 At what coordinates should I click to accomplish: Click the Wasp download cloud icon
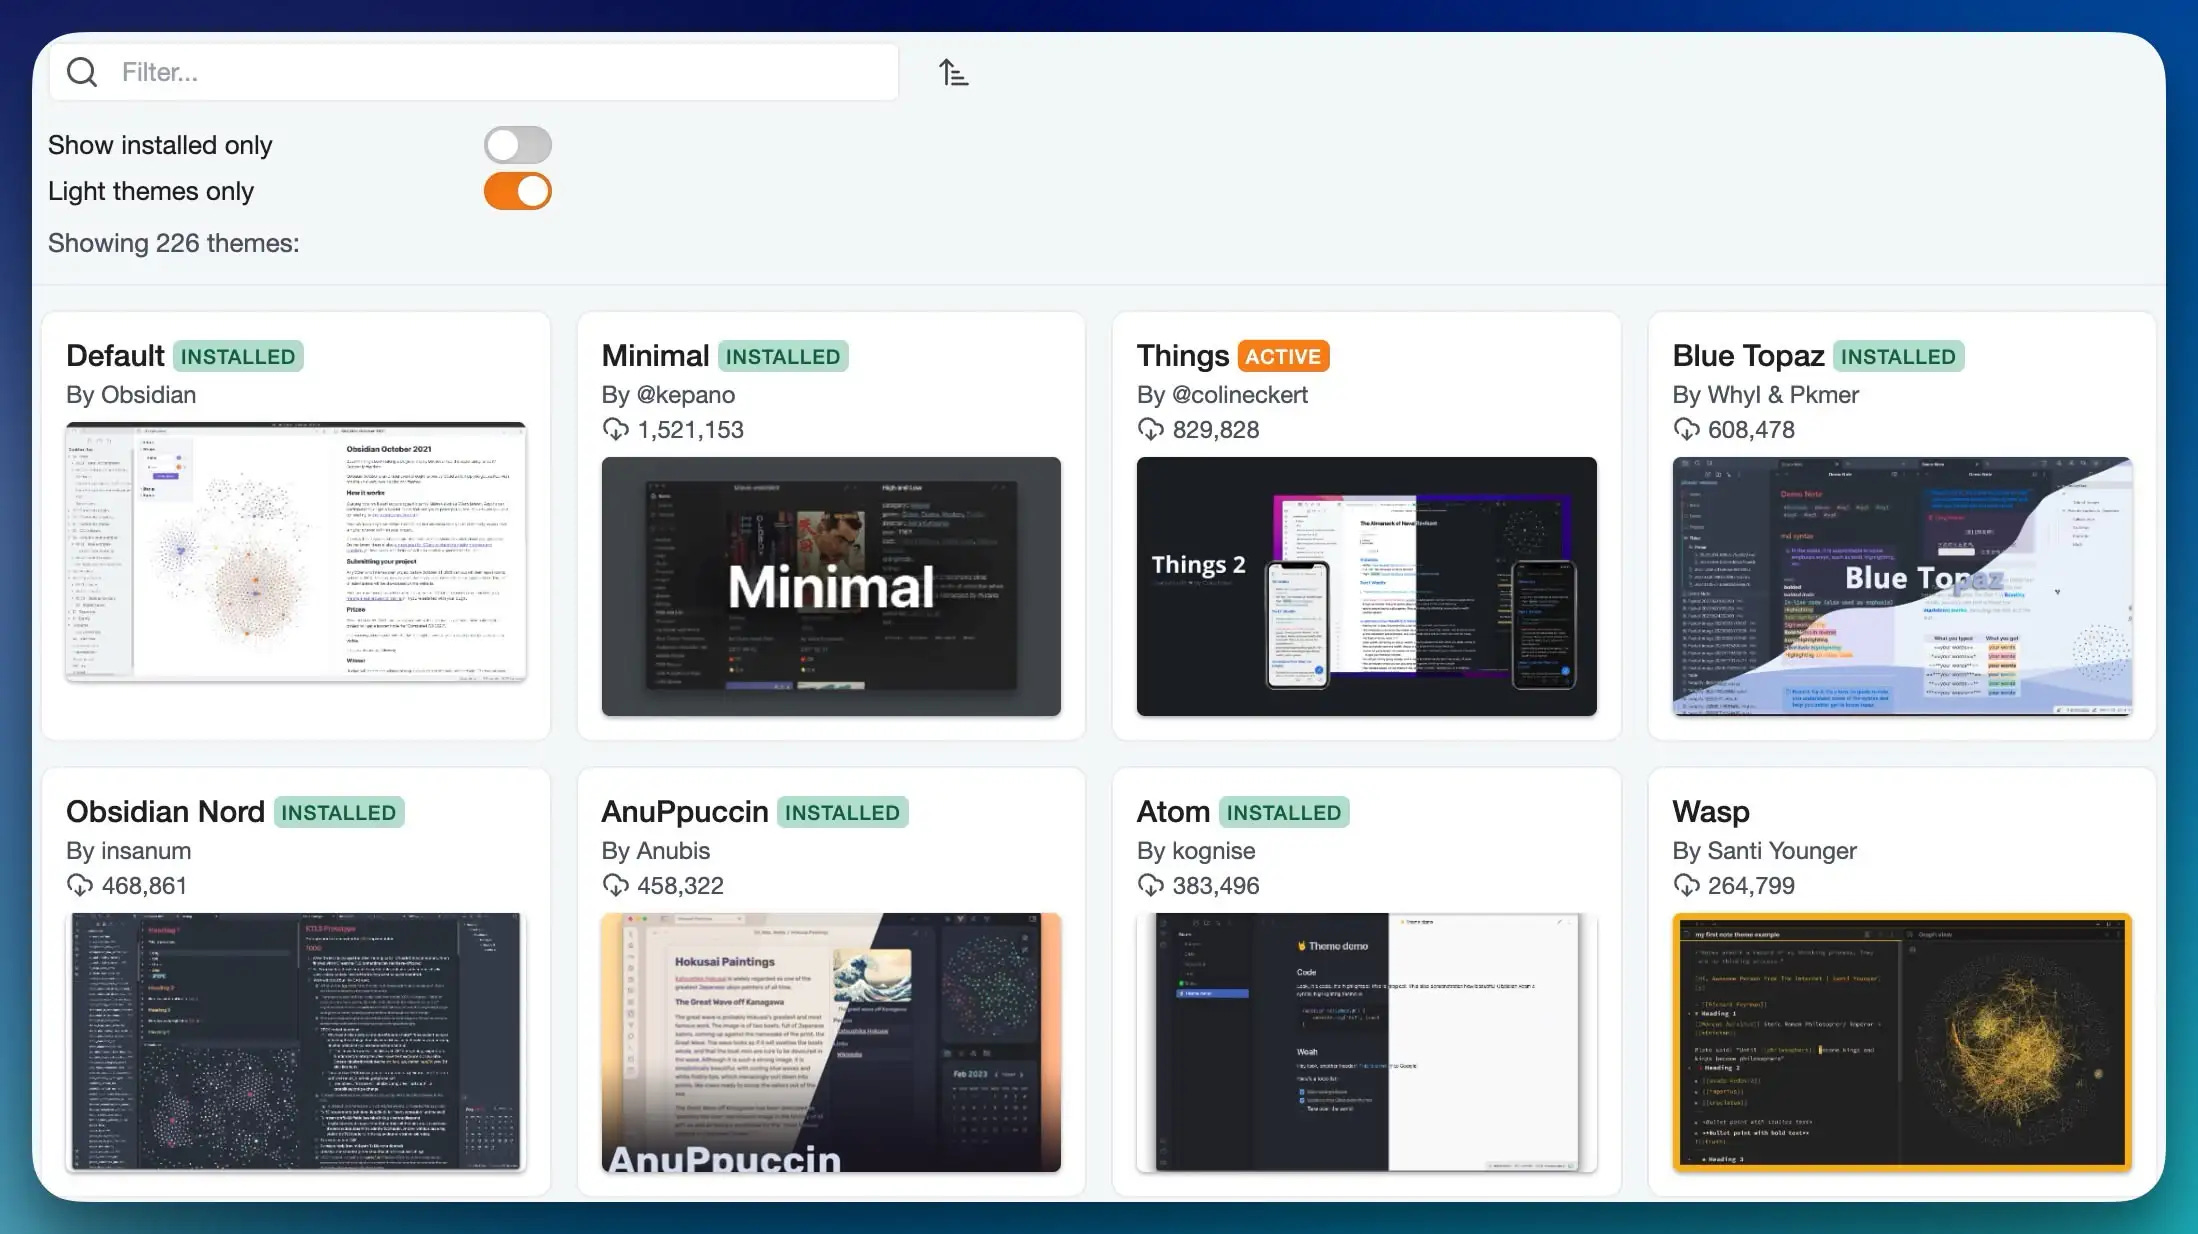[x=1686, y=886]
